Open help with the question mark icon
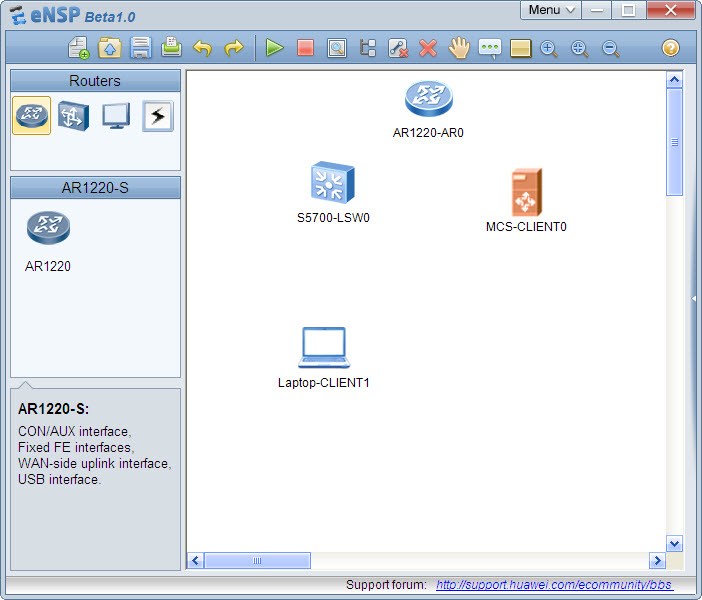The image size is (702, 600). click(x=670, y=48)
